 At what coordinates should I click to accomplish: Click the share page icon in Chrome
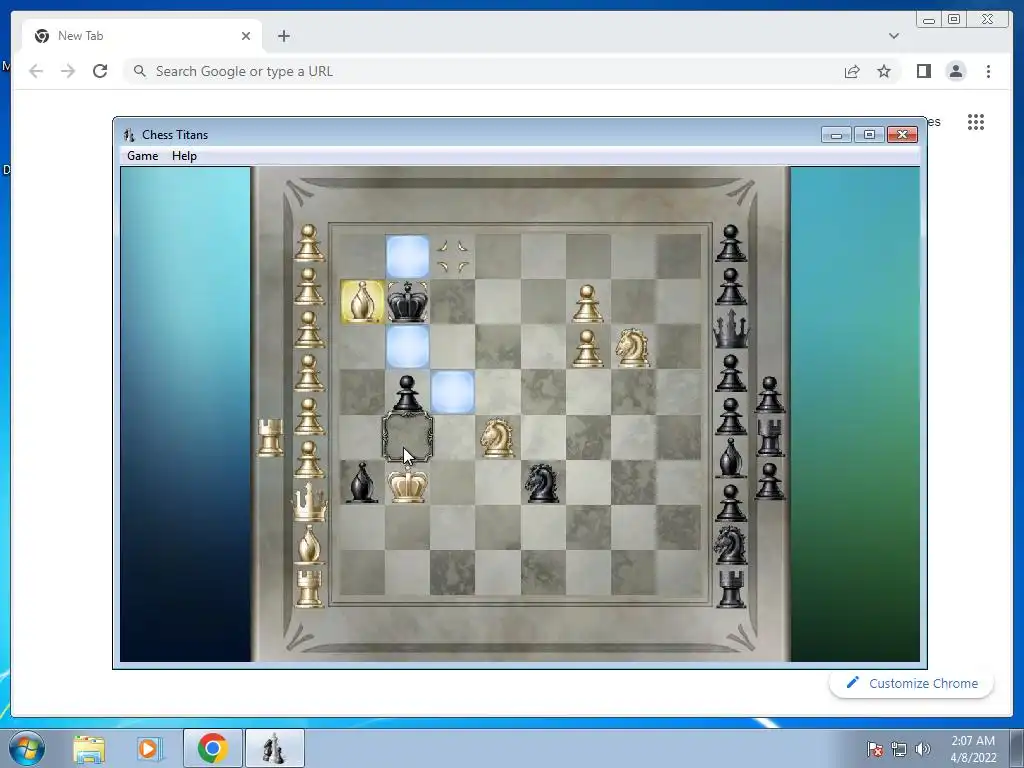tap(852, 71)
